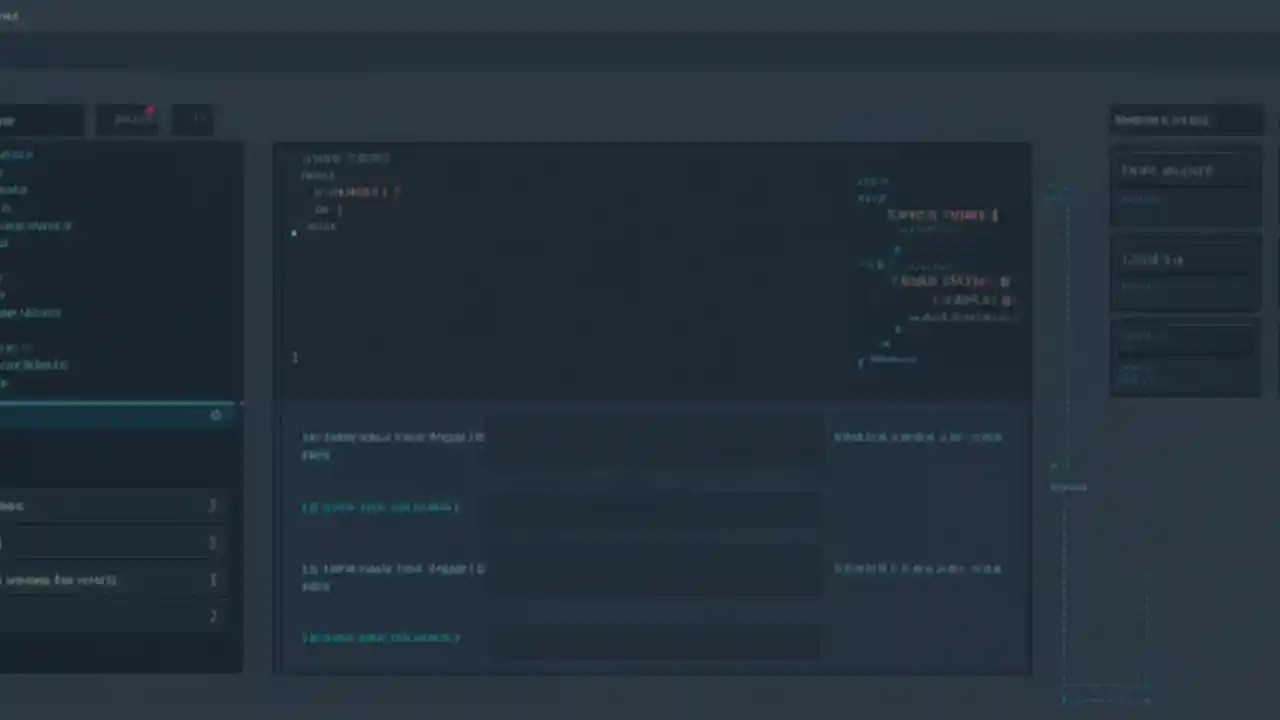Expand the bottom-most sidebar section
The image size is (1280, 720).
[x=213, y=615]
